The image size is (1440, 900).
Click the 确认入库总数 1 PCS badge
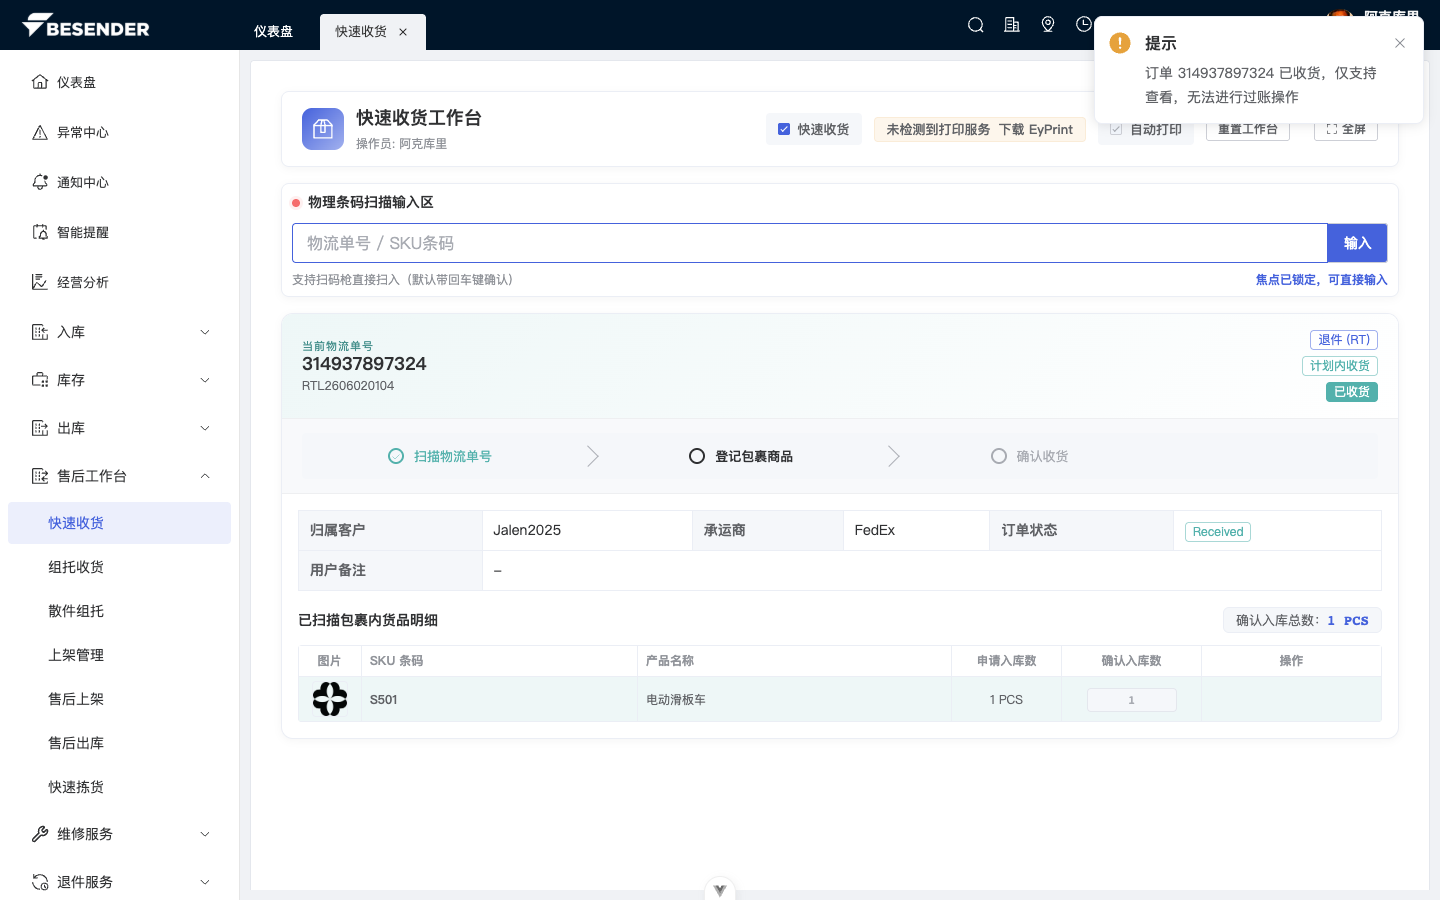coord(1302,620)
